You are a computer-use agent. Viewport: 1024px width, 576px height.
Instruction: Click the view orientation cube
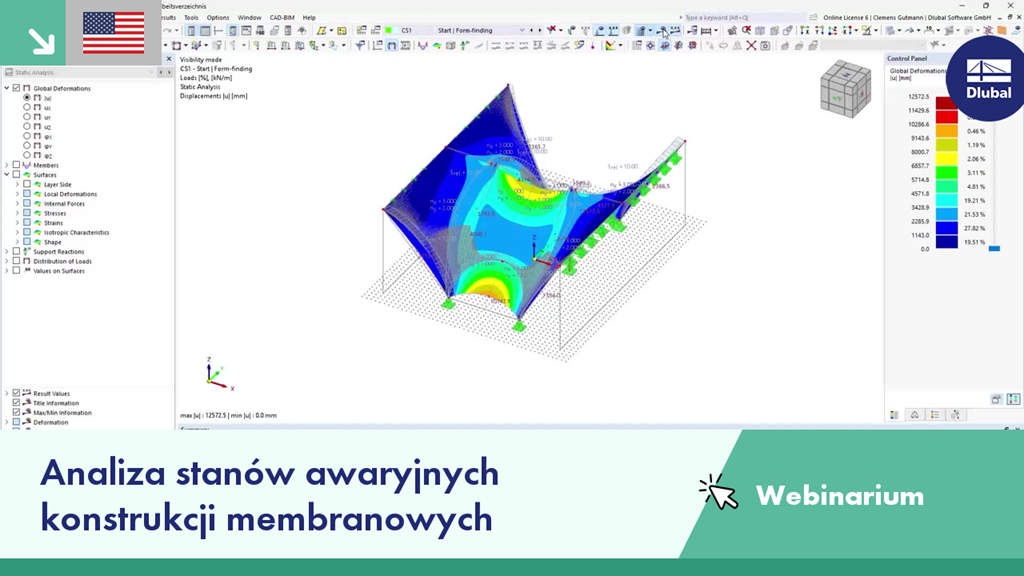coord(846,89)
